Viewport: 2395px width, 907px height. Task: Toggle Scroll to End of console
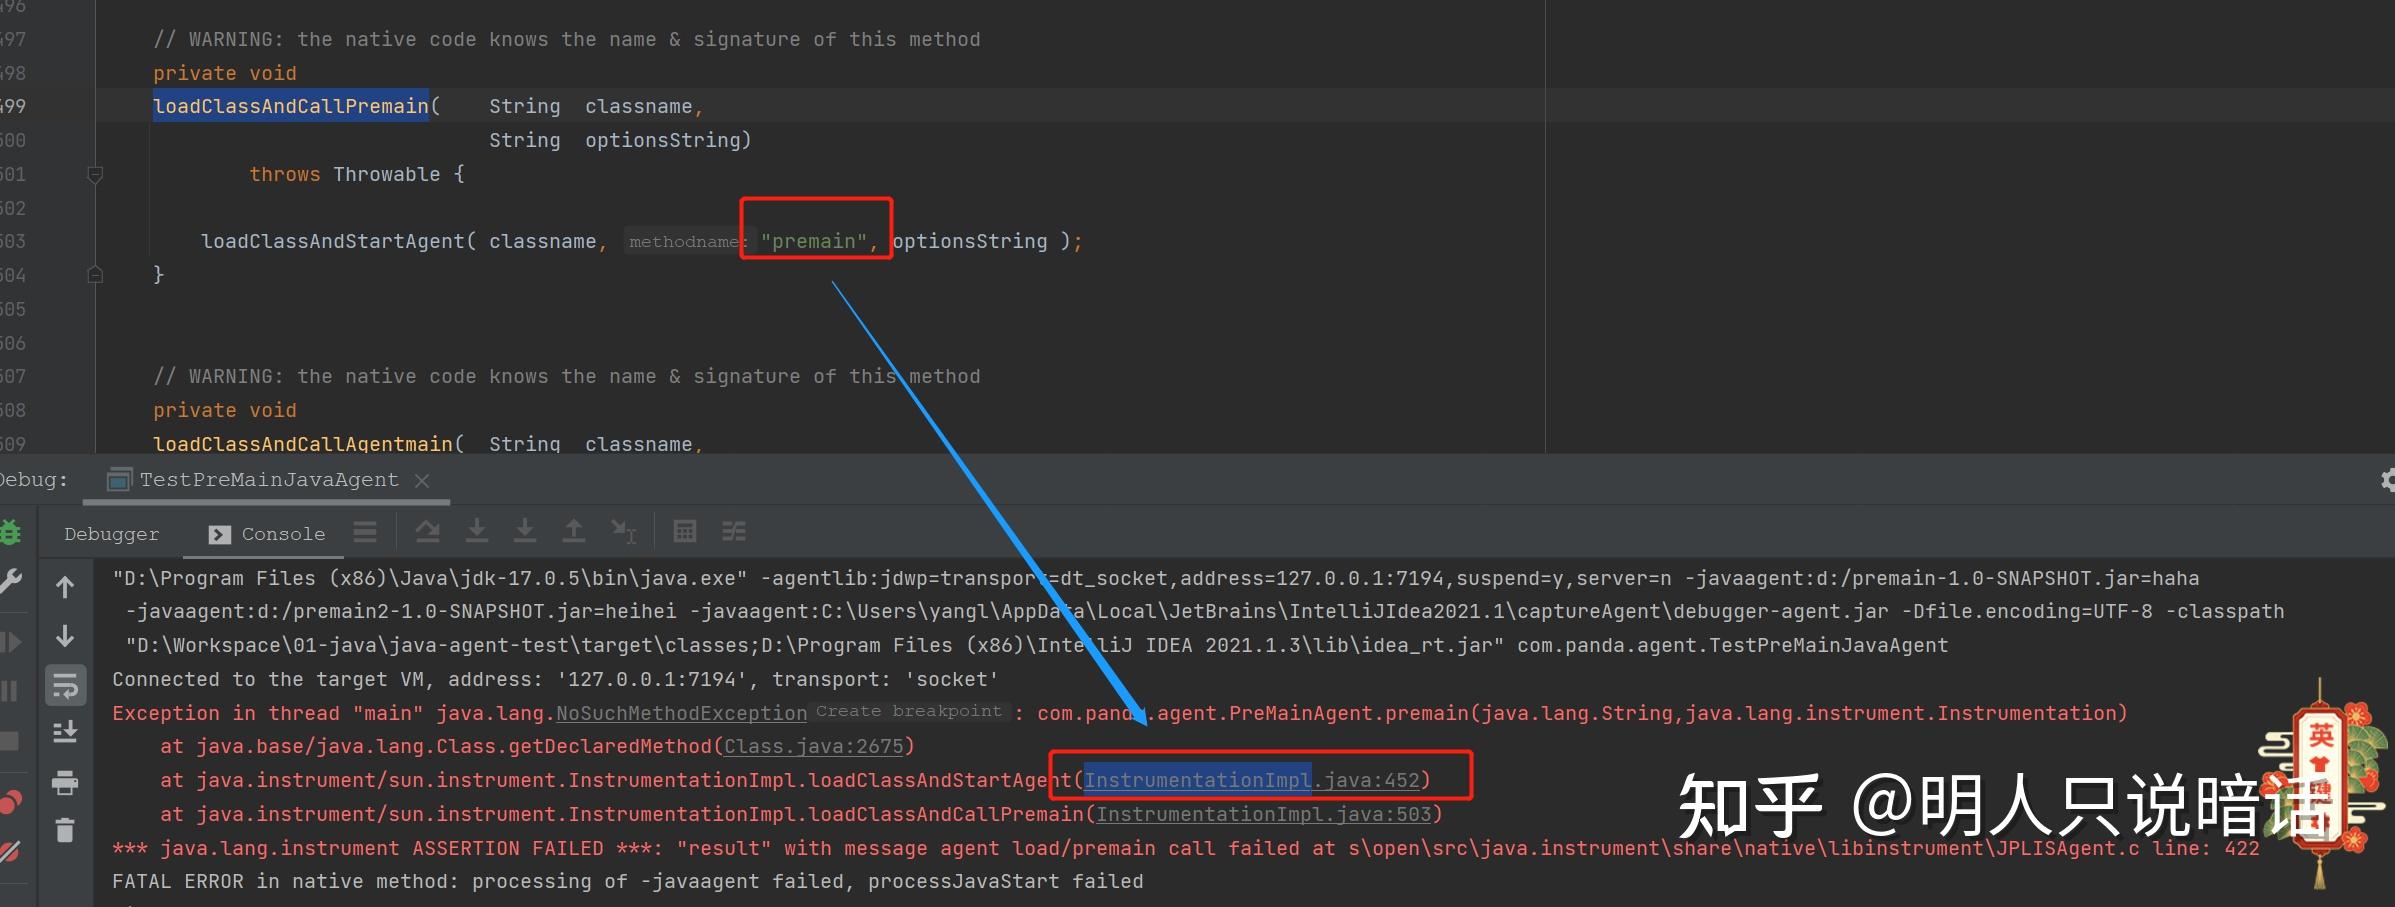pos(65,733)
